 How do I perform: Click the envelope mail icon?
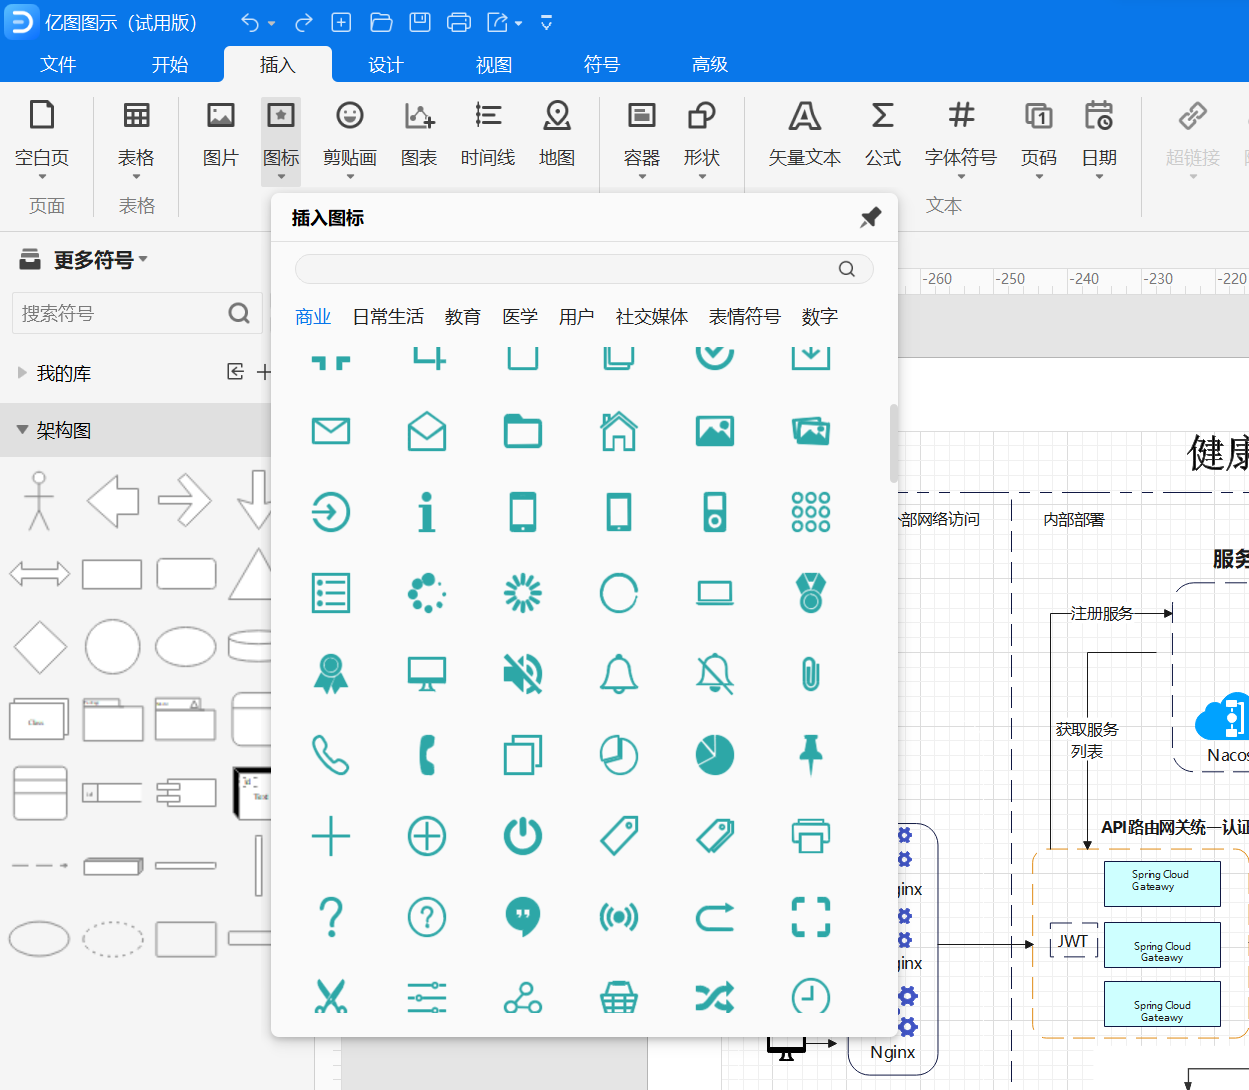[x=331, y=431]
